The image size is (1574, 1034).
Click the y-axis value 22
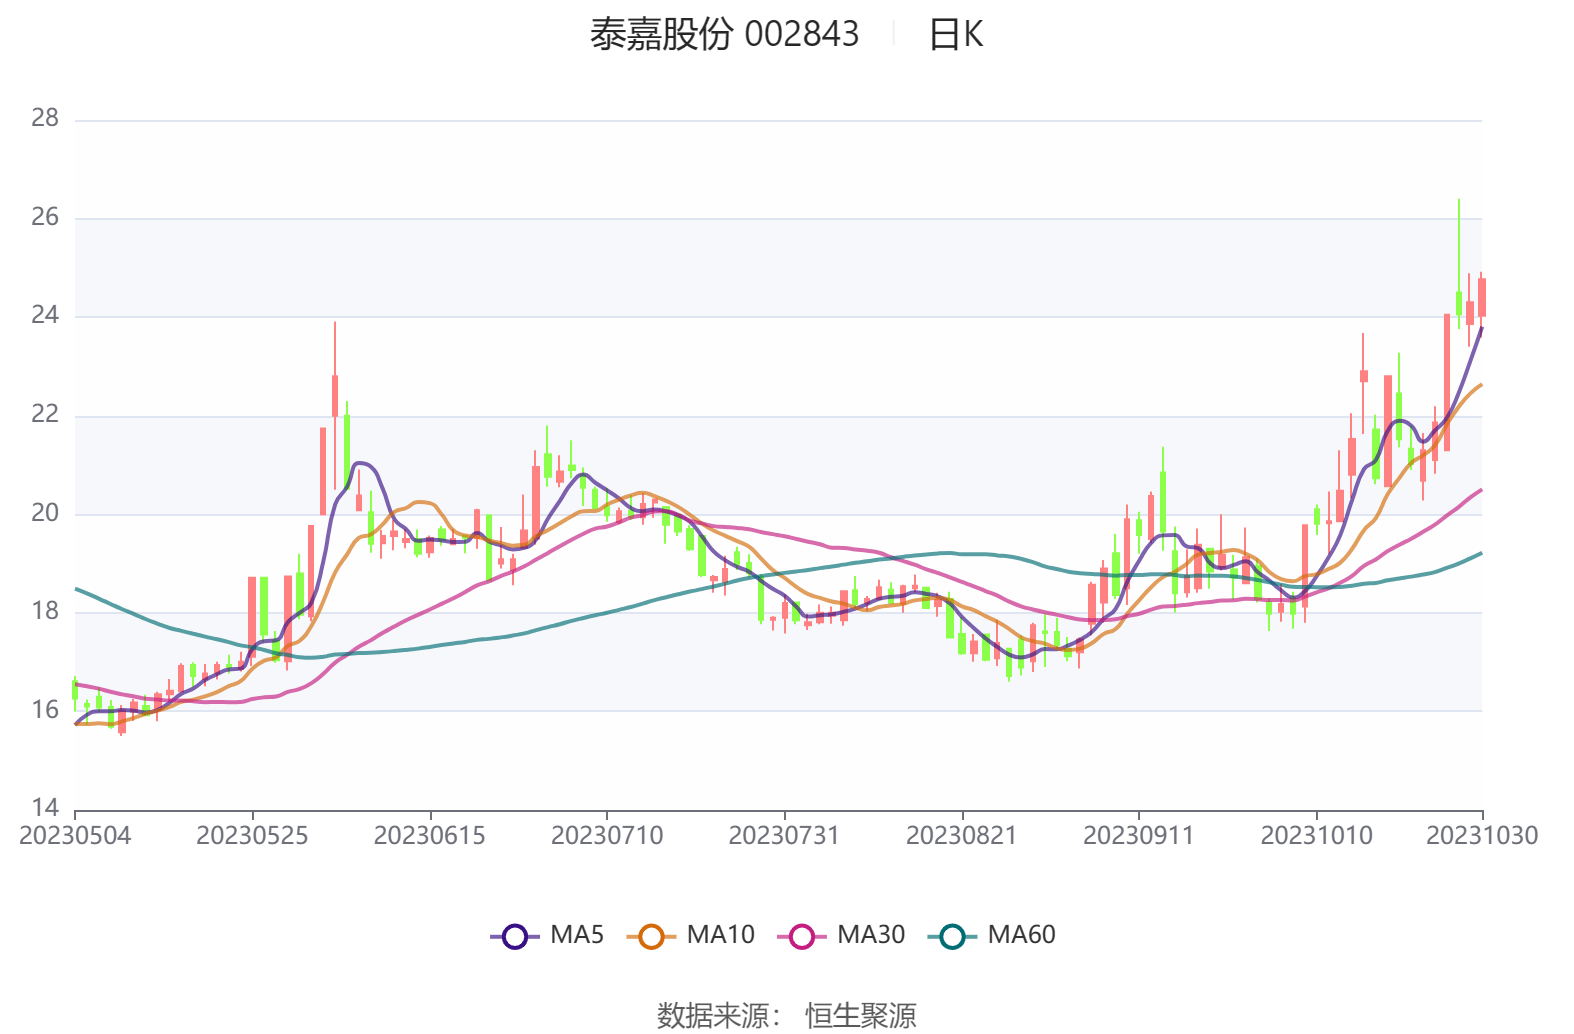pos(45,414)
